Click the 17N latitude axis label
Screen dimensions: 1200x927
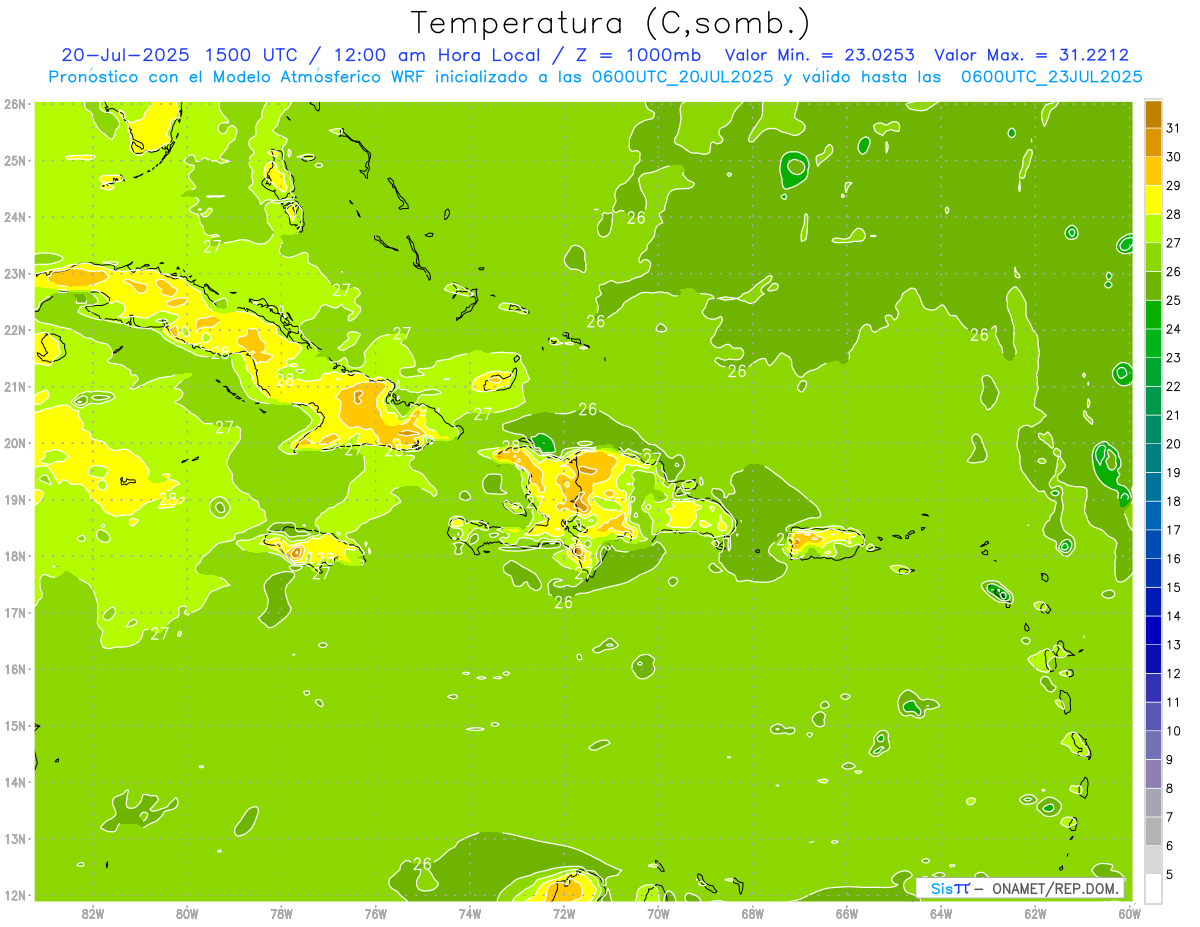click(15, 612)
